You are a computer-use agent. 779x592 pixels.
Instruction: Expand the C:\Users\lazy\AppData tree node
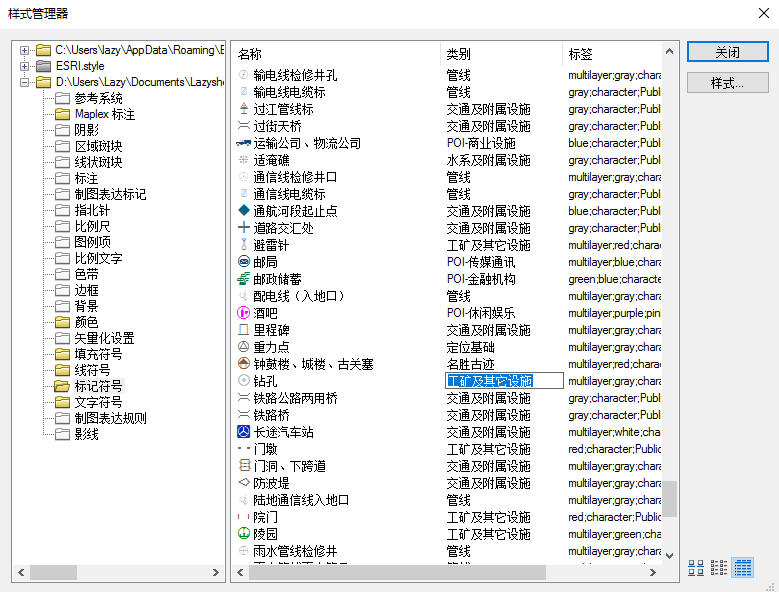click(24, 50)
